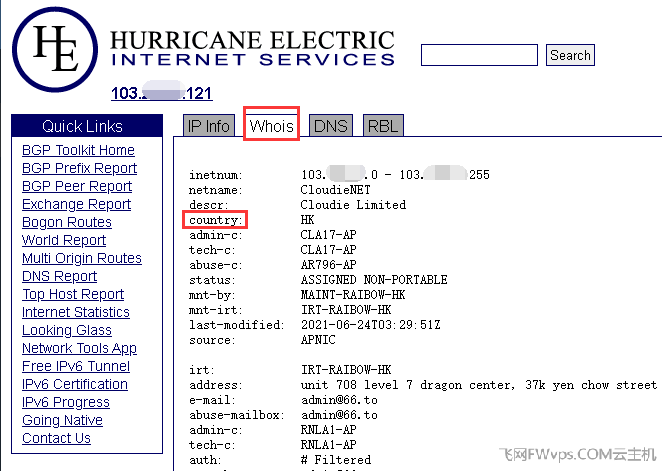Click the search input field

(479, 55)
